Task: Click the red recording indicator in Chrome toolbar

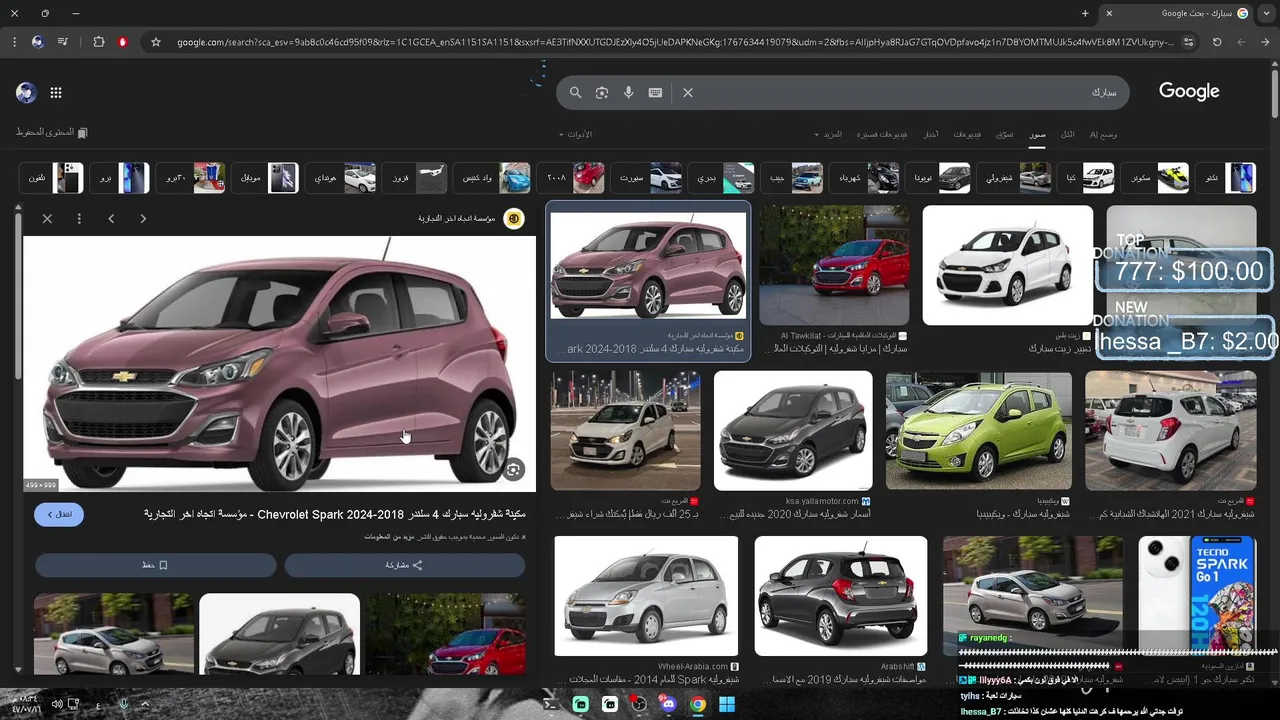Action: (x=123, y=42)
